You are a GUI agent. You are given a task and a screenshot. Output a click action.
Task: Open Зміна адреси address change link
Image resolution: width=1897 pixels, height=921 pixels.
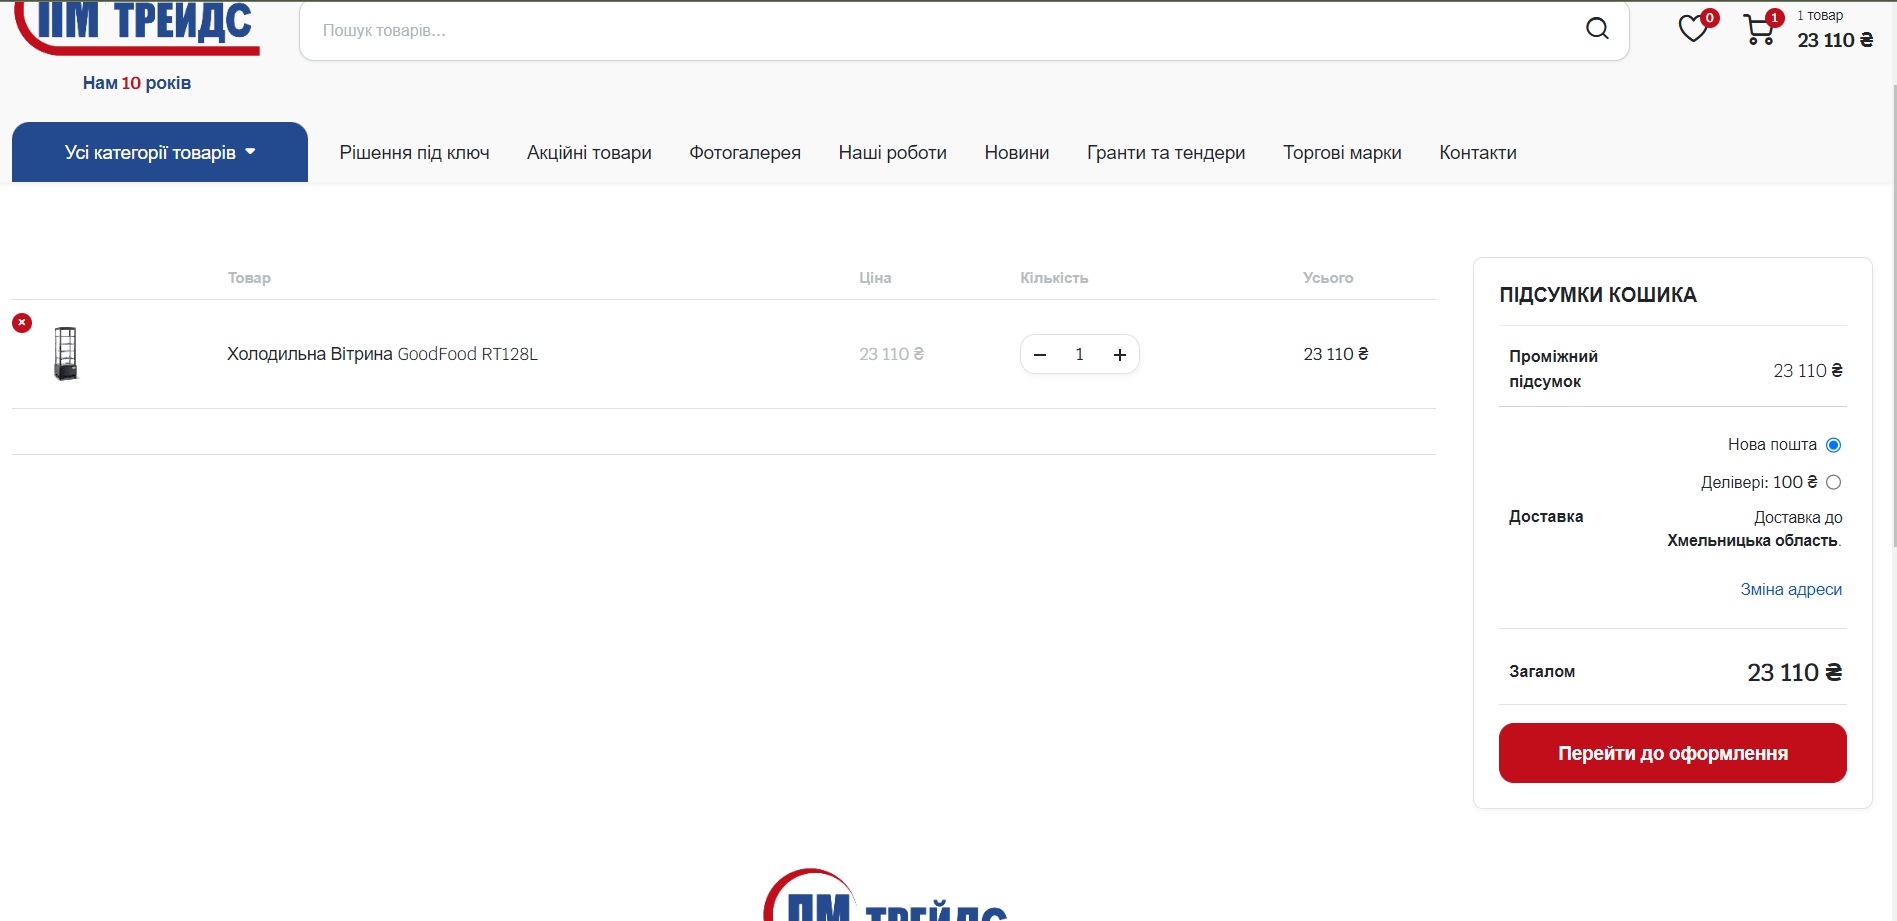click(x=1790, y=590)
